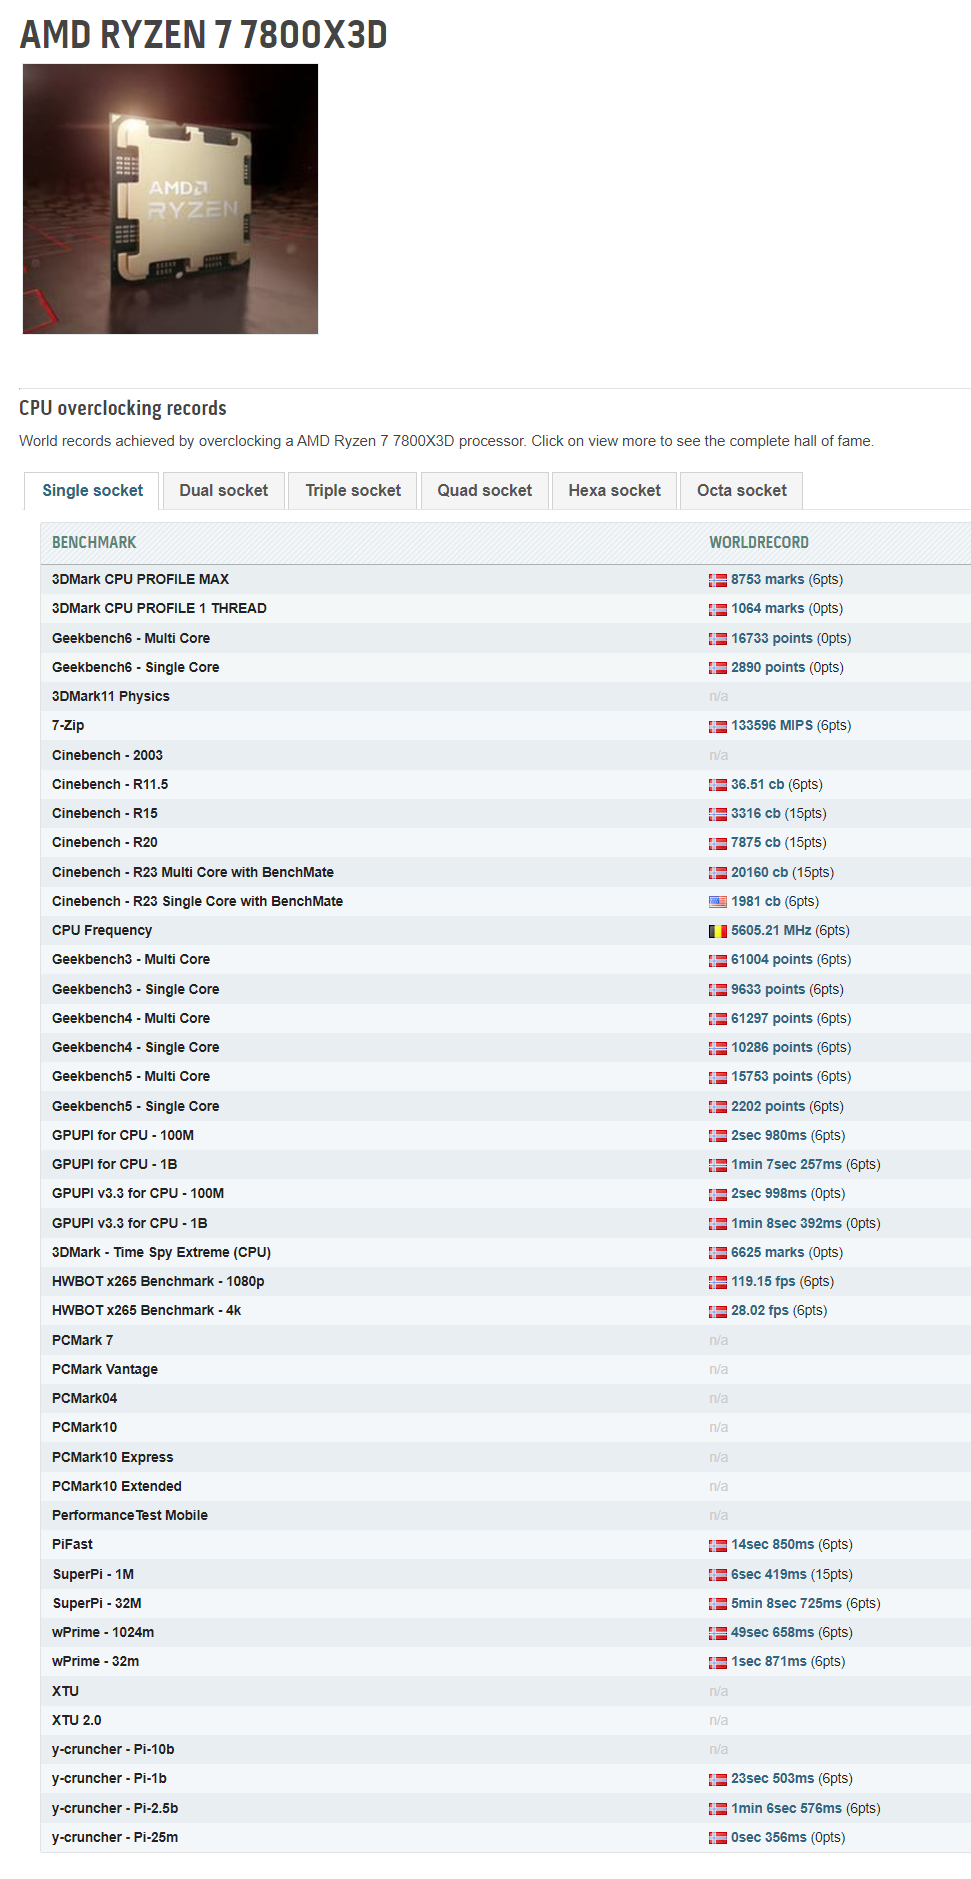Open the 1min 8sec 392ms record
The height and width of the screenshot is (1879, 971).
(x=786, y=1223)
